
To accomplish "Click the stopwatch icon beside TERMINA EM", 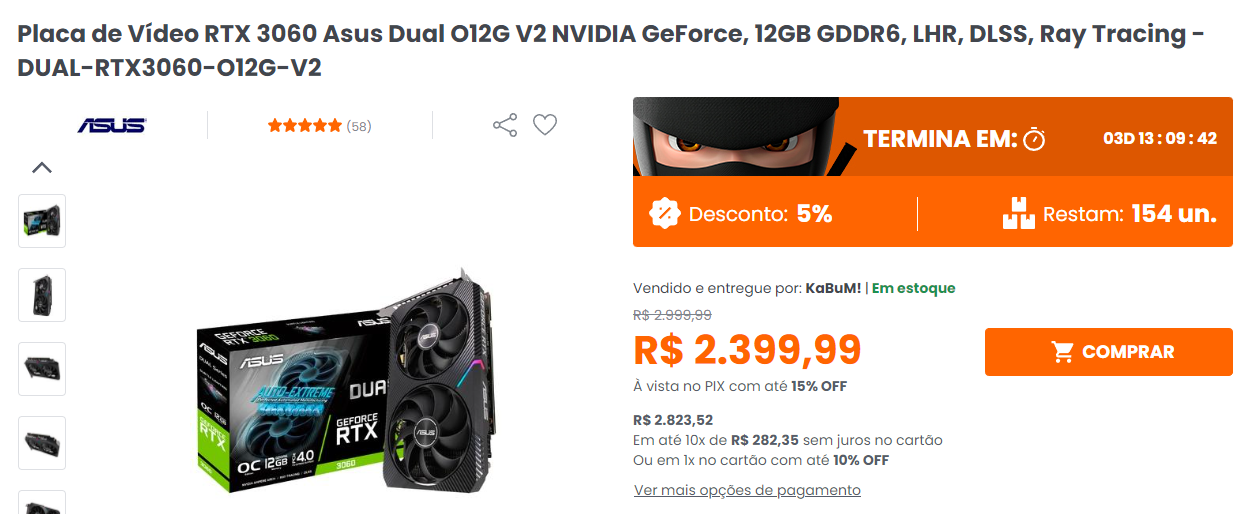I will (1034, 138).
